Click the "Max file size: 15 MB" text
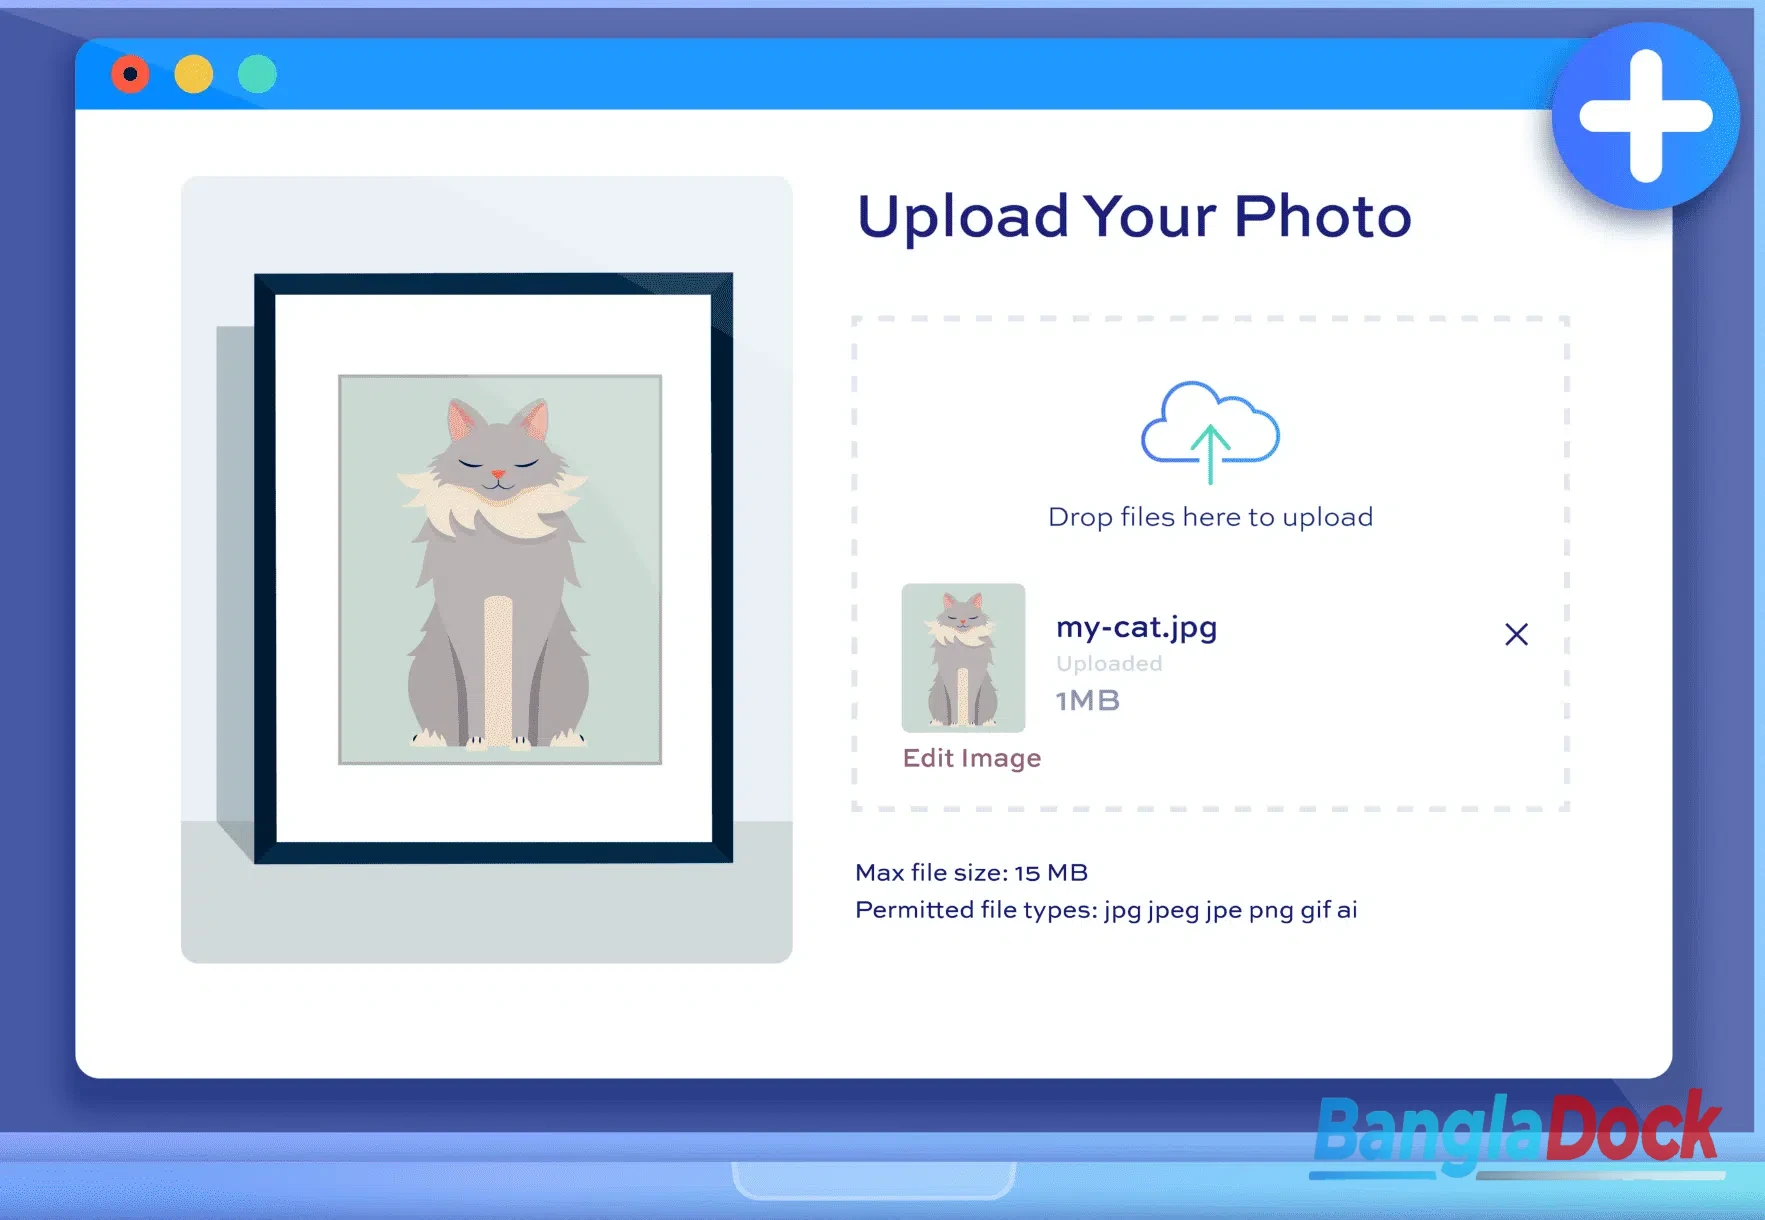This screenshot has height=1220, width=1765. pyautogui.click(x=971, y=873)
